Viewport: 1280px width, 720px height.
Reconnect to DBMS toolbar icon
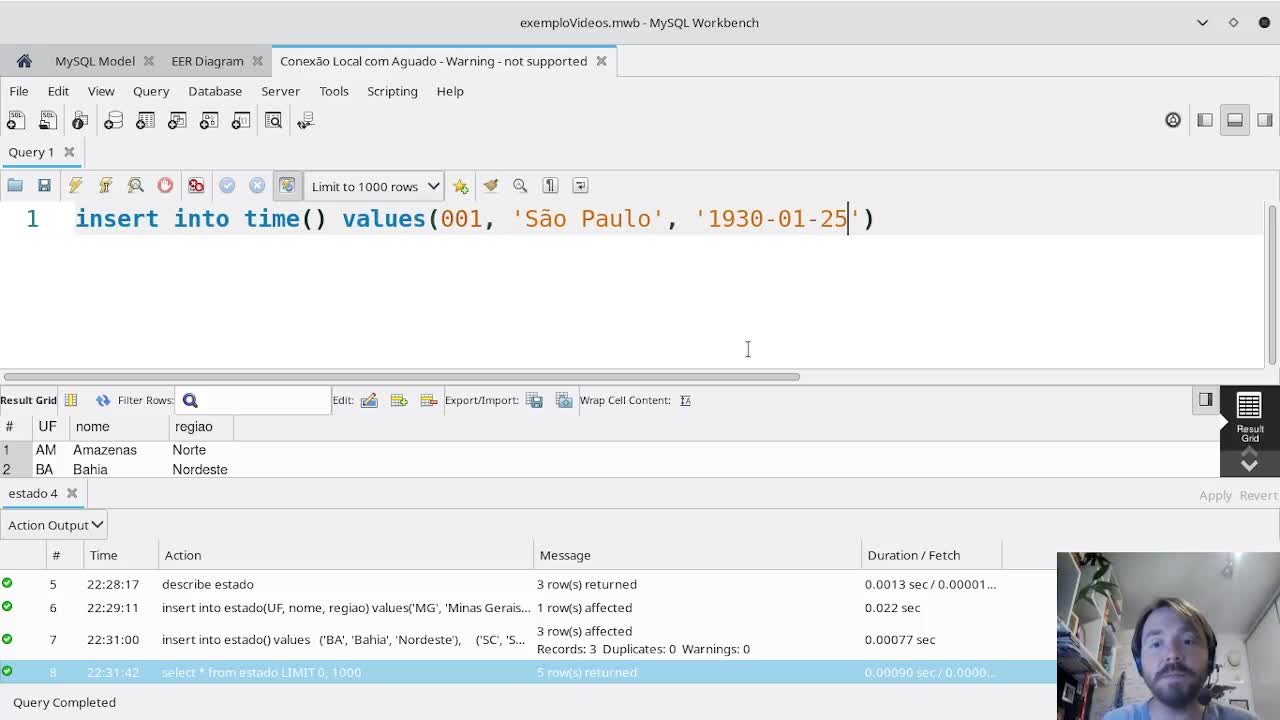(306, 120)
